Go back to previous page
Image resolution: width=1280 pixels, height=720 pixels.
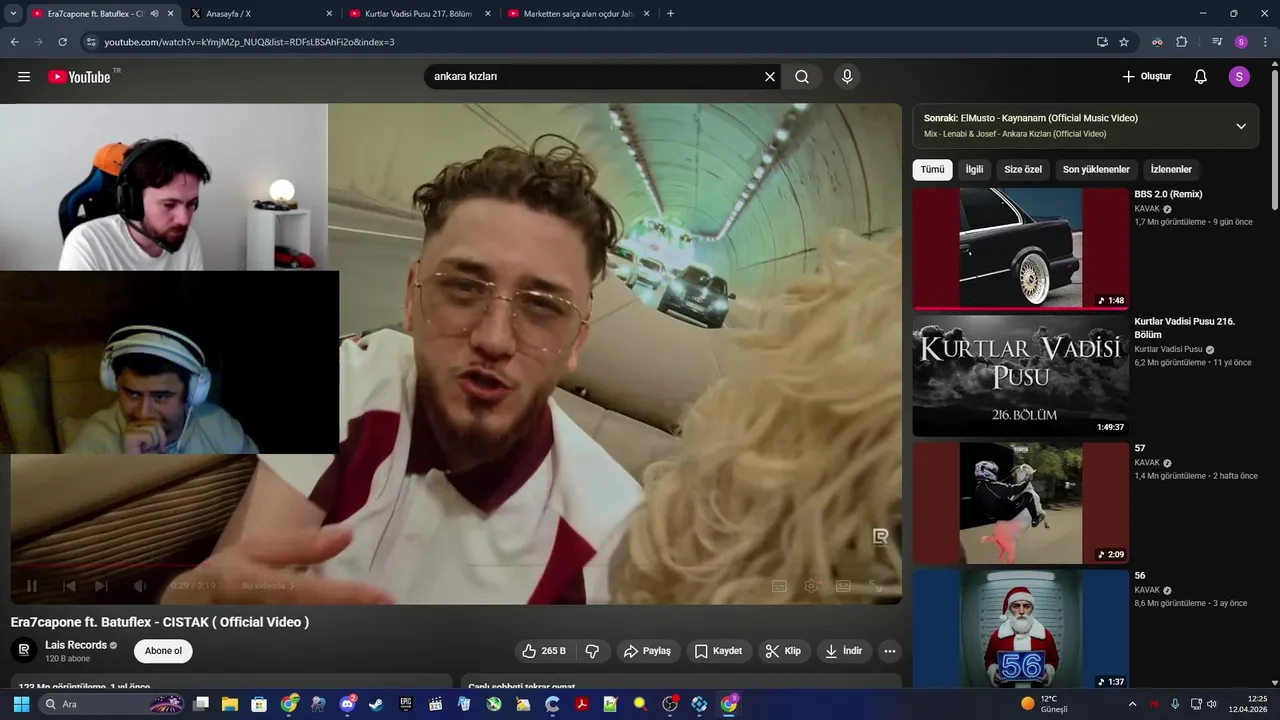coord(14,42)
